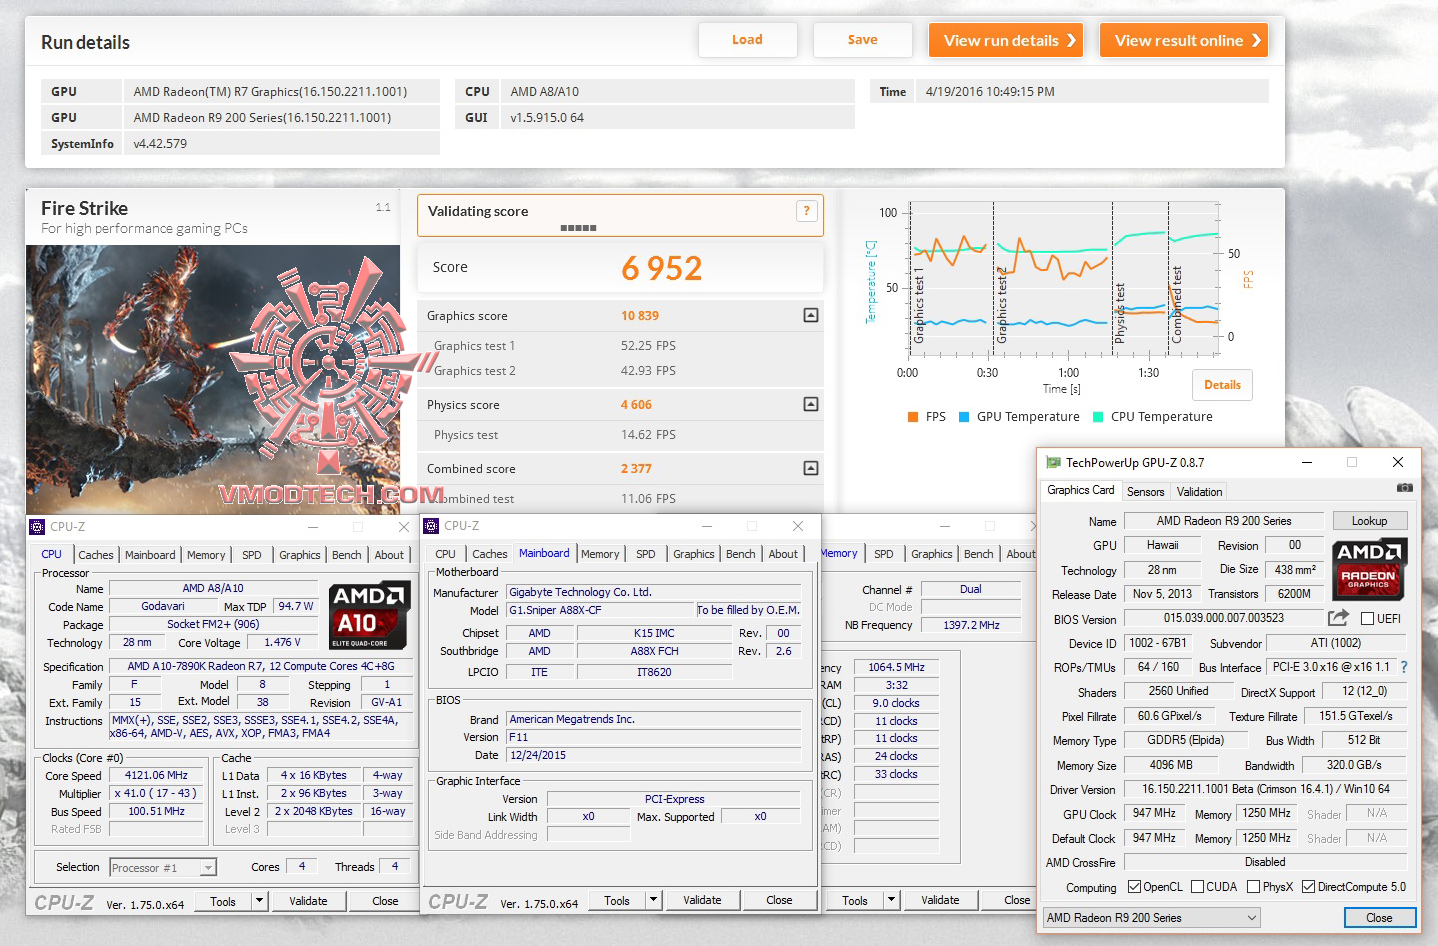This screenshot has width=1438, height=946.
Task: Click the Lookup button in GPU-Z
Action: (1370, 521)
